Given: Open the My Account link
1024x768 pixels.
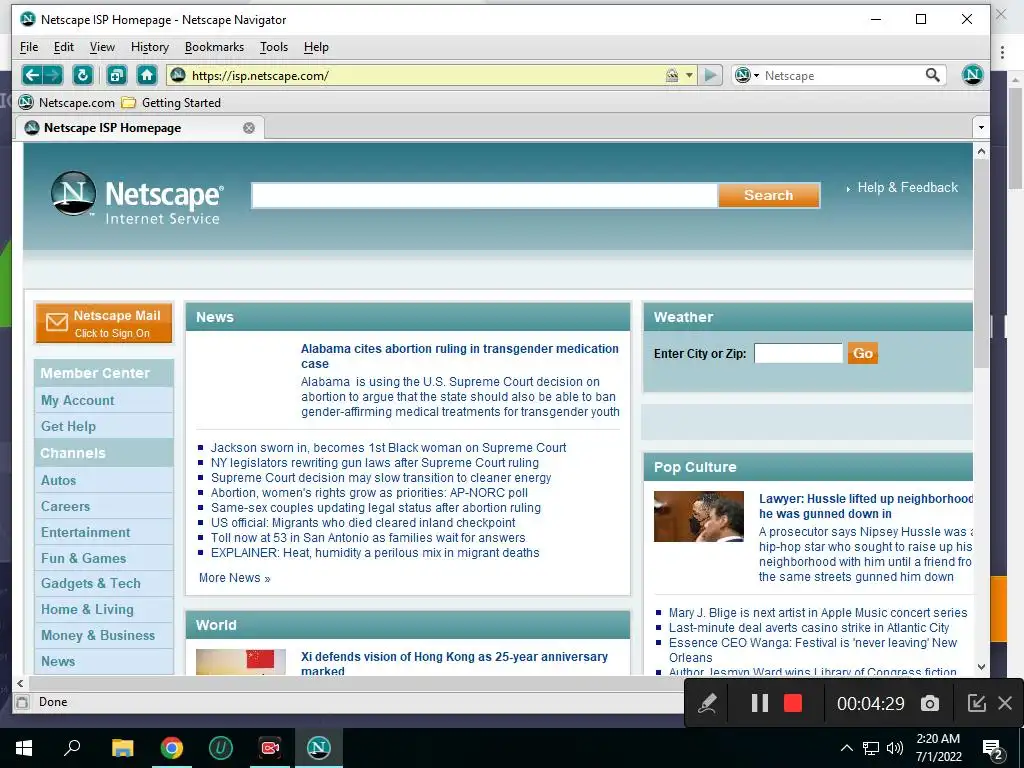Looking at the screenshot, I should click(77, 400).
